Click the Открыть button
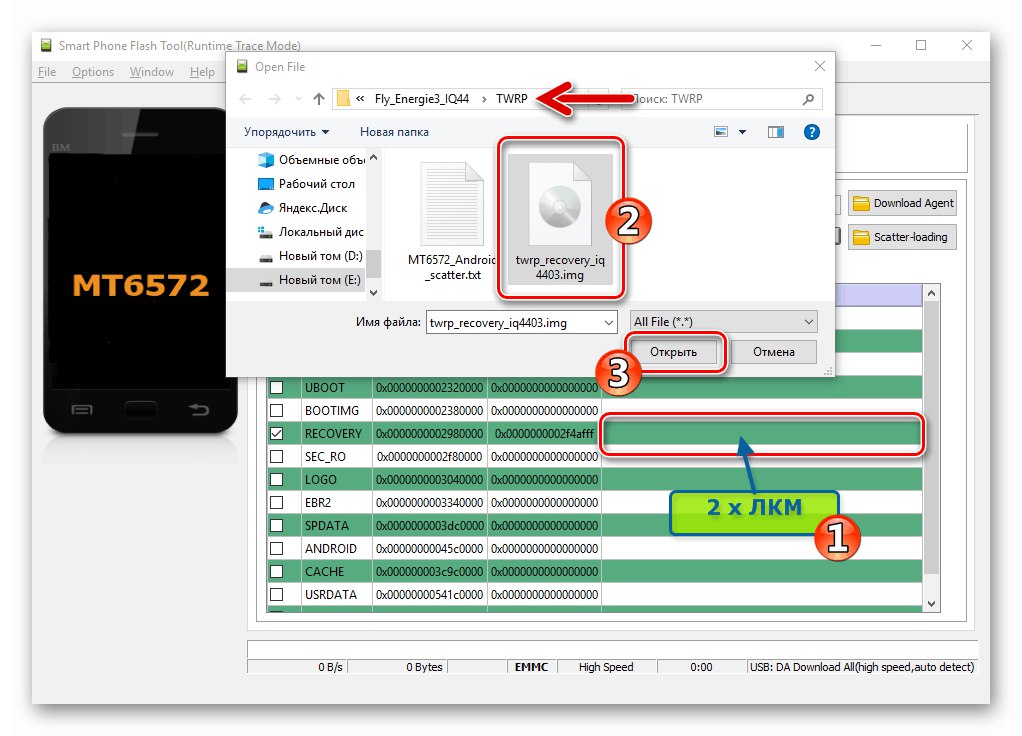1022x736 pixels. point(673,352)
